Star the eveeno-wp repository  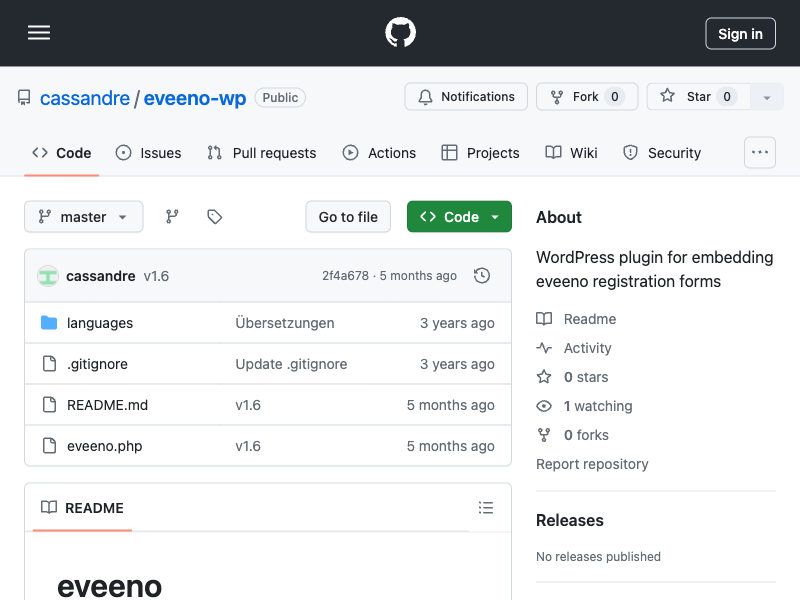tap(698, 96)
